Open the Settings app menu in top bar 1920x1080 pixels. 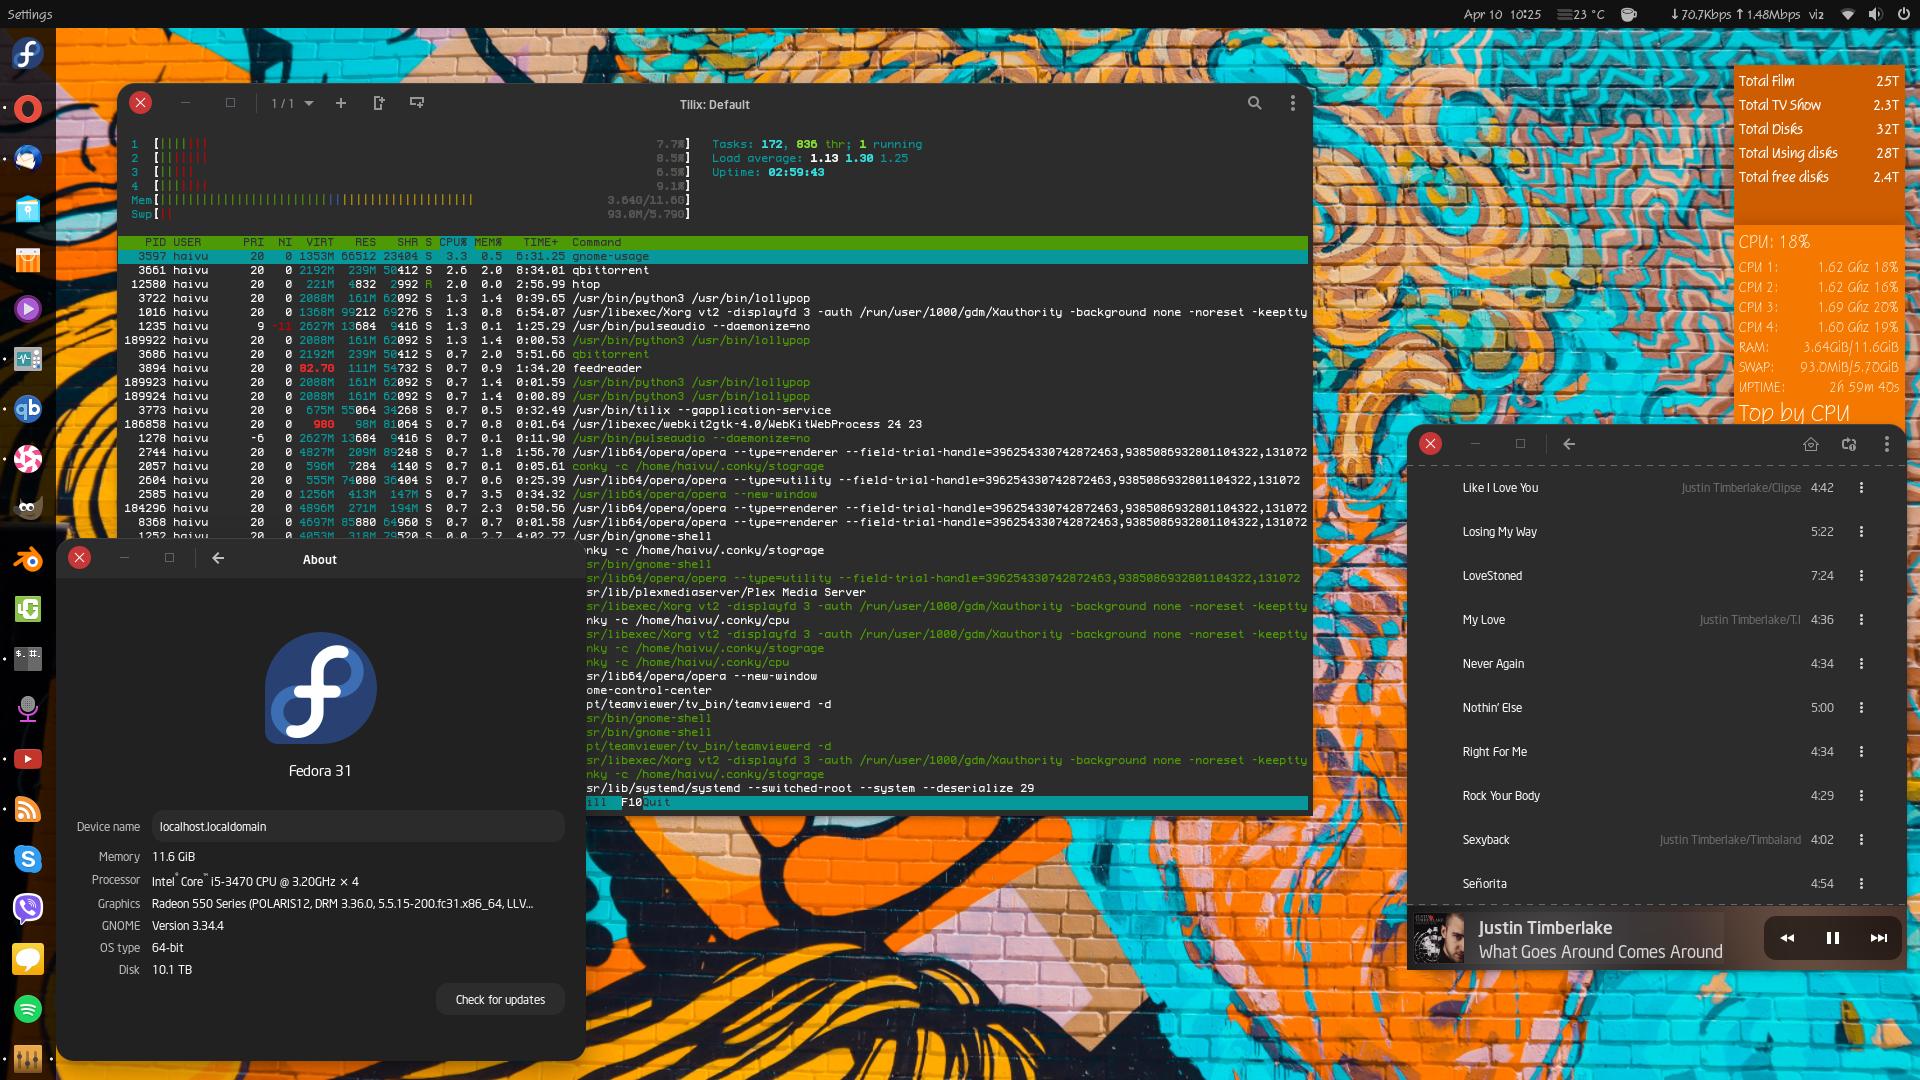point(30,14)
